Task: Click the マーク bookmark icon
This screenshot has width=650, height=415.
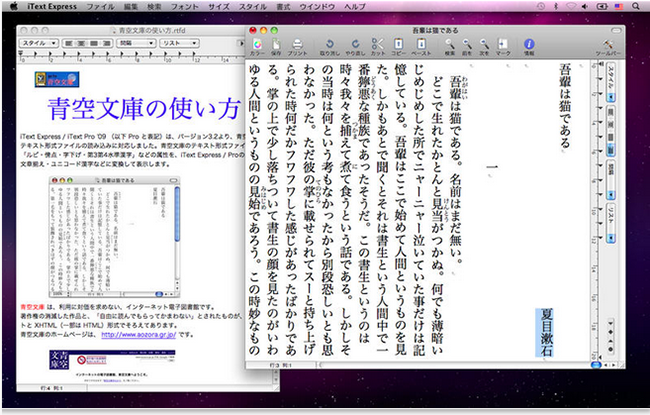Action: (x=502, y=46)
